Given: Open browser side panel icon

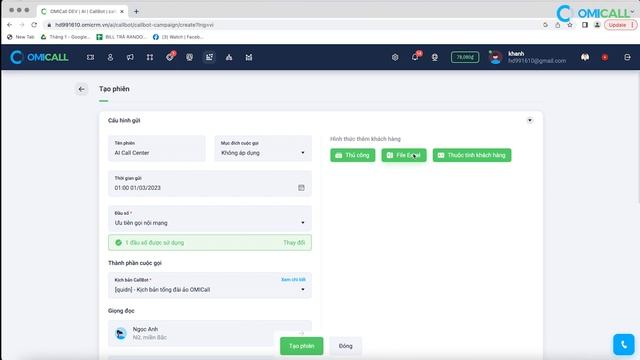Looking at the screenshot, I should (584, 25).
